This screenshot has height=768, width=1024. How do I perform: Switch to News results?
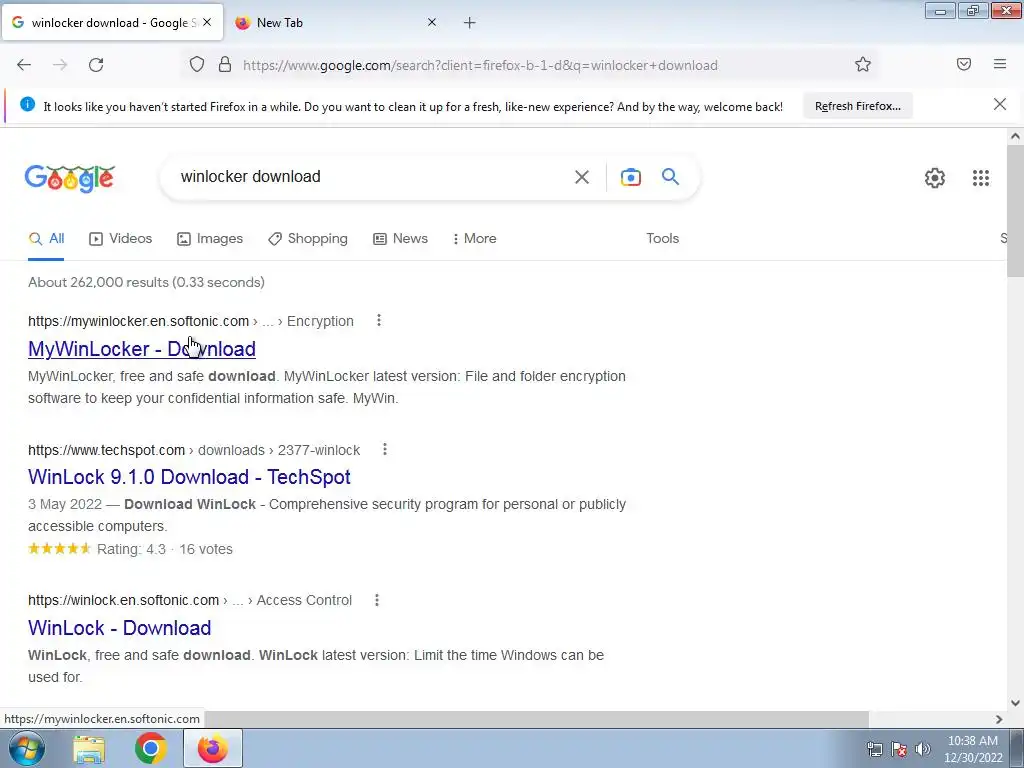pos(400,239)
